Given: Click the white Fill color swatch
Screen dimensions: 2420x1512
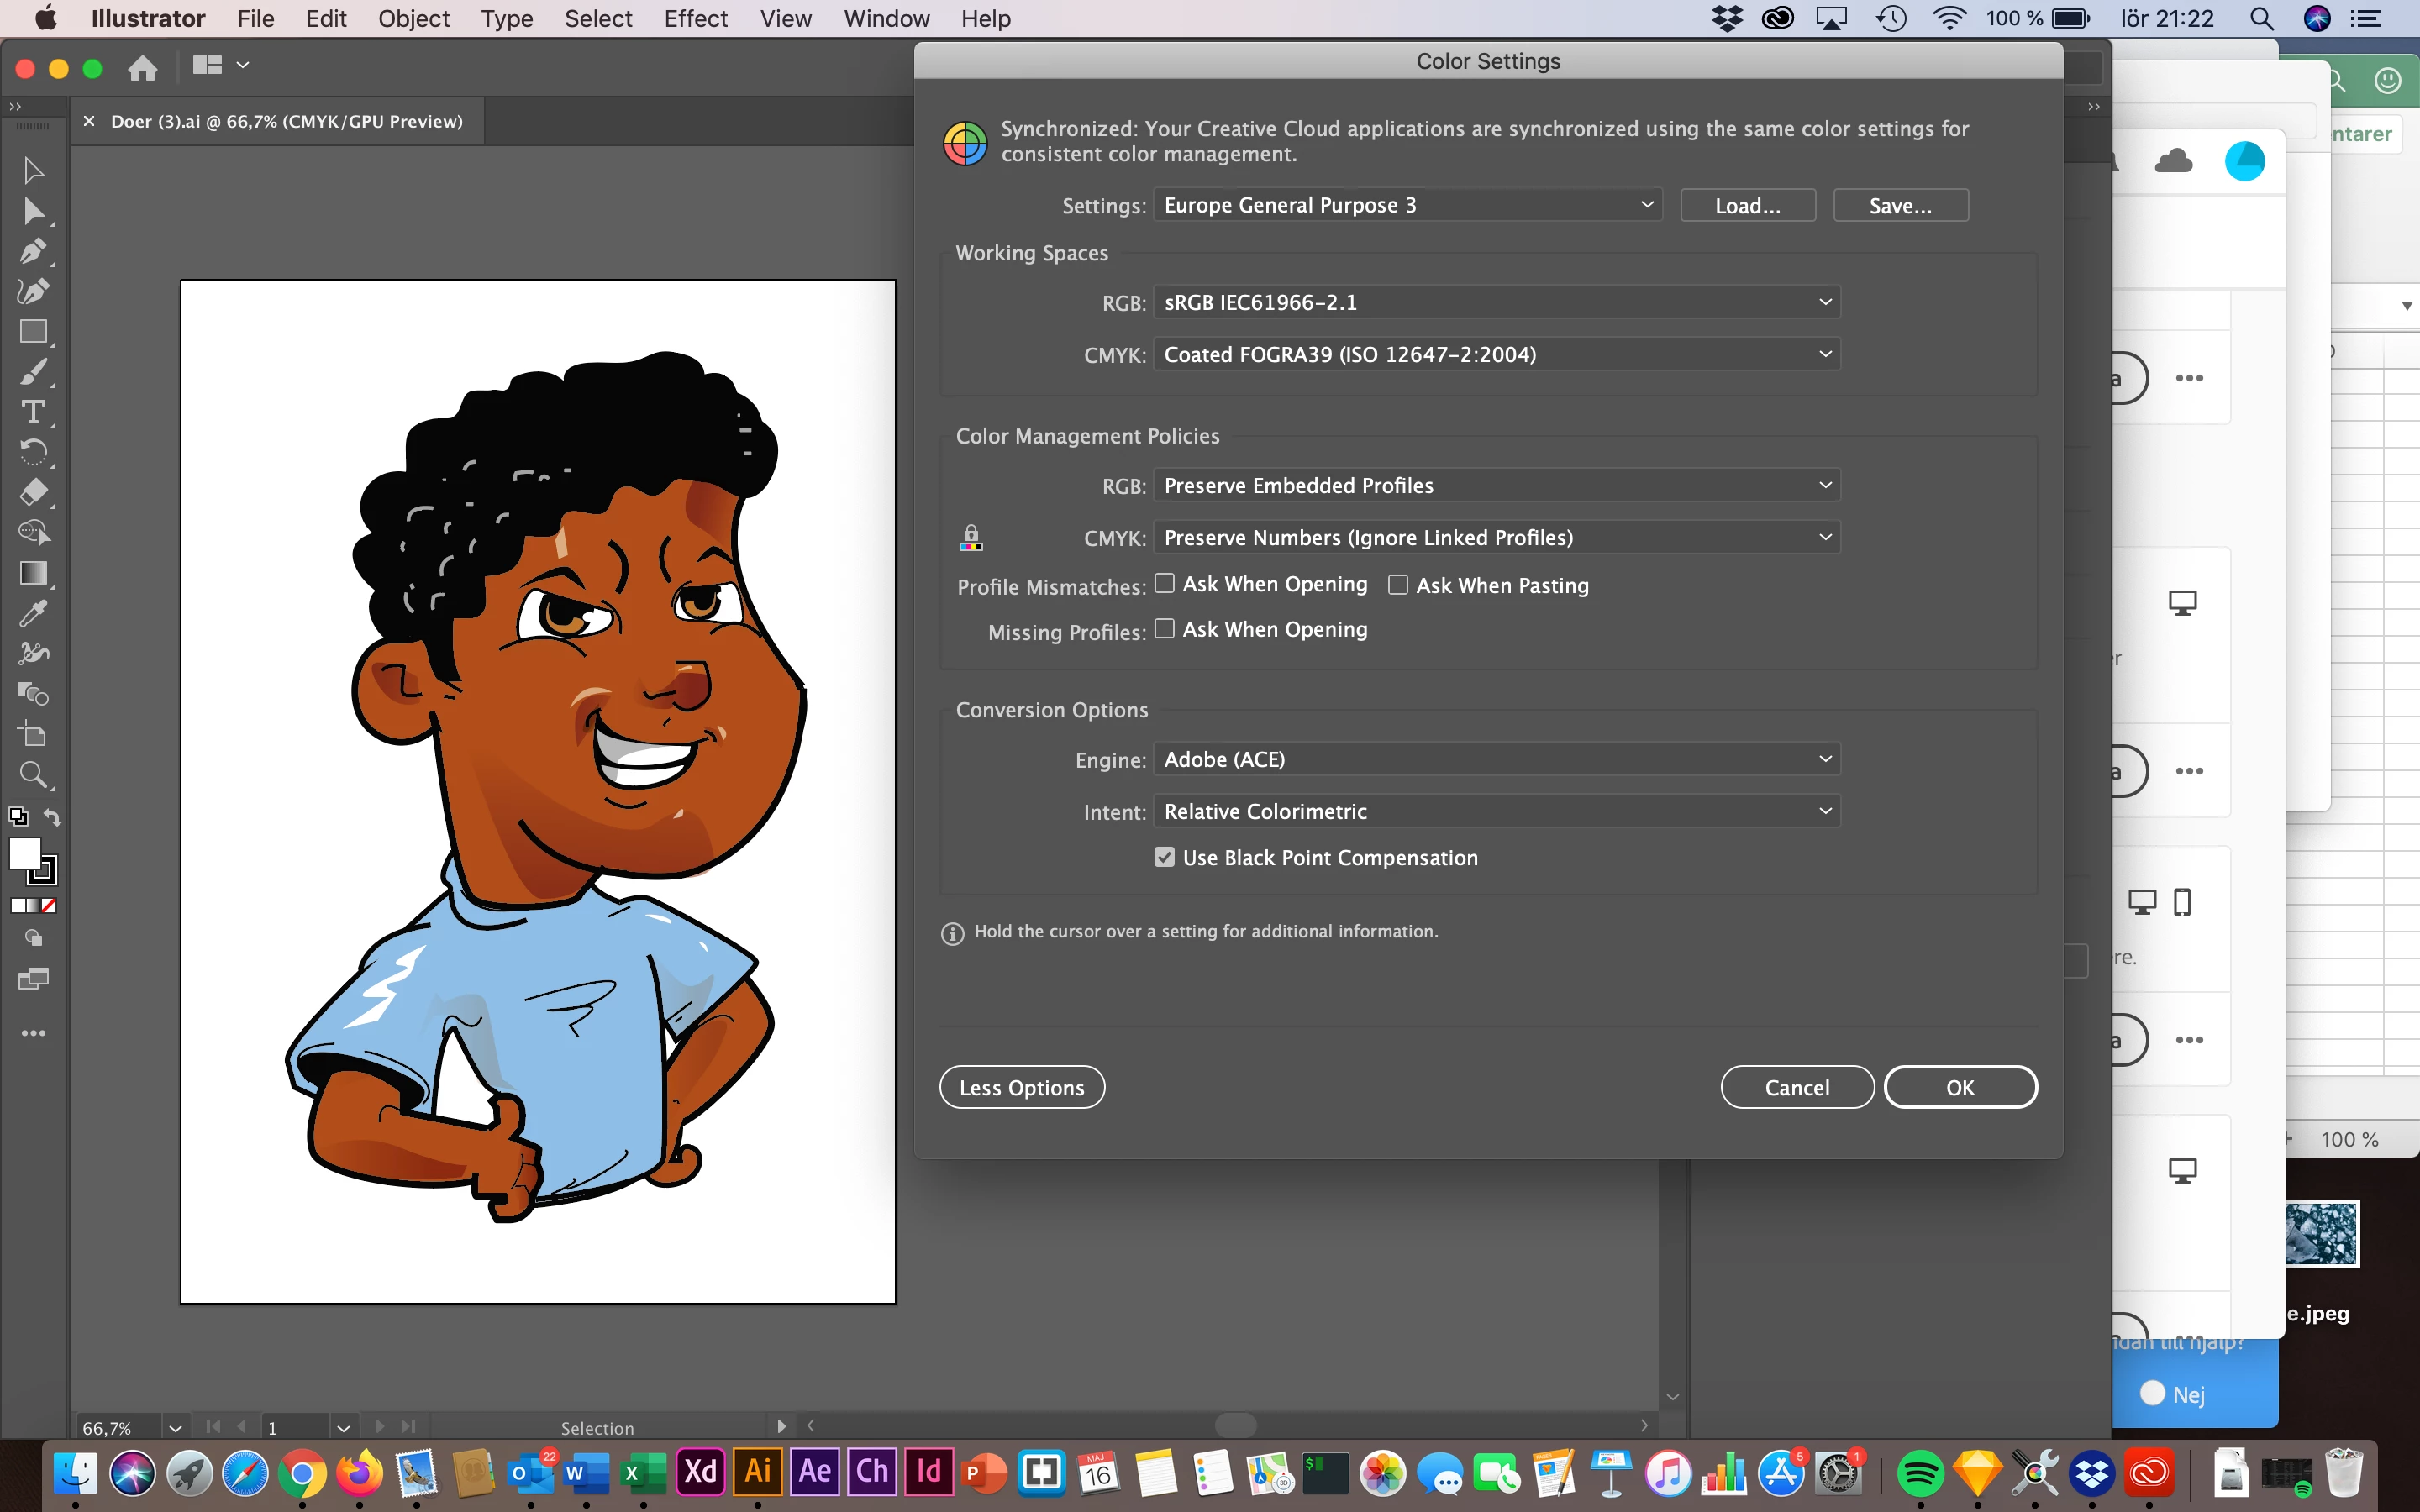Looking at the screenshot, I should point(24,853).
